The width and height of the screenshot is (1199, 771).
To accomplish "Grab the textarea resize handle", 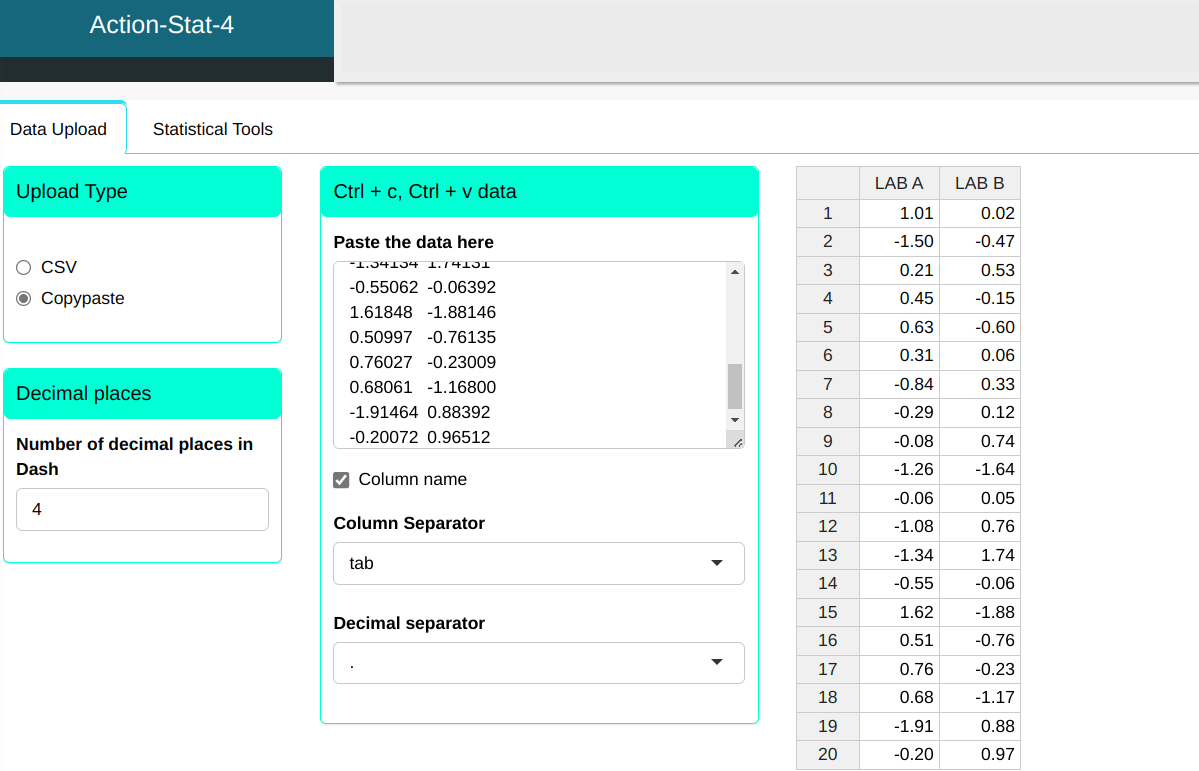I will [x=738, y=442].
